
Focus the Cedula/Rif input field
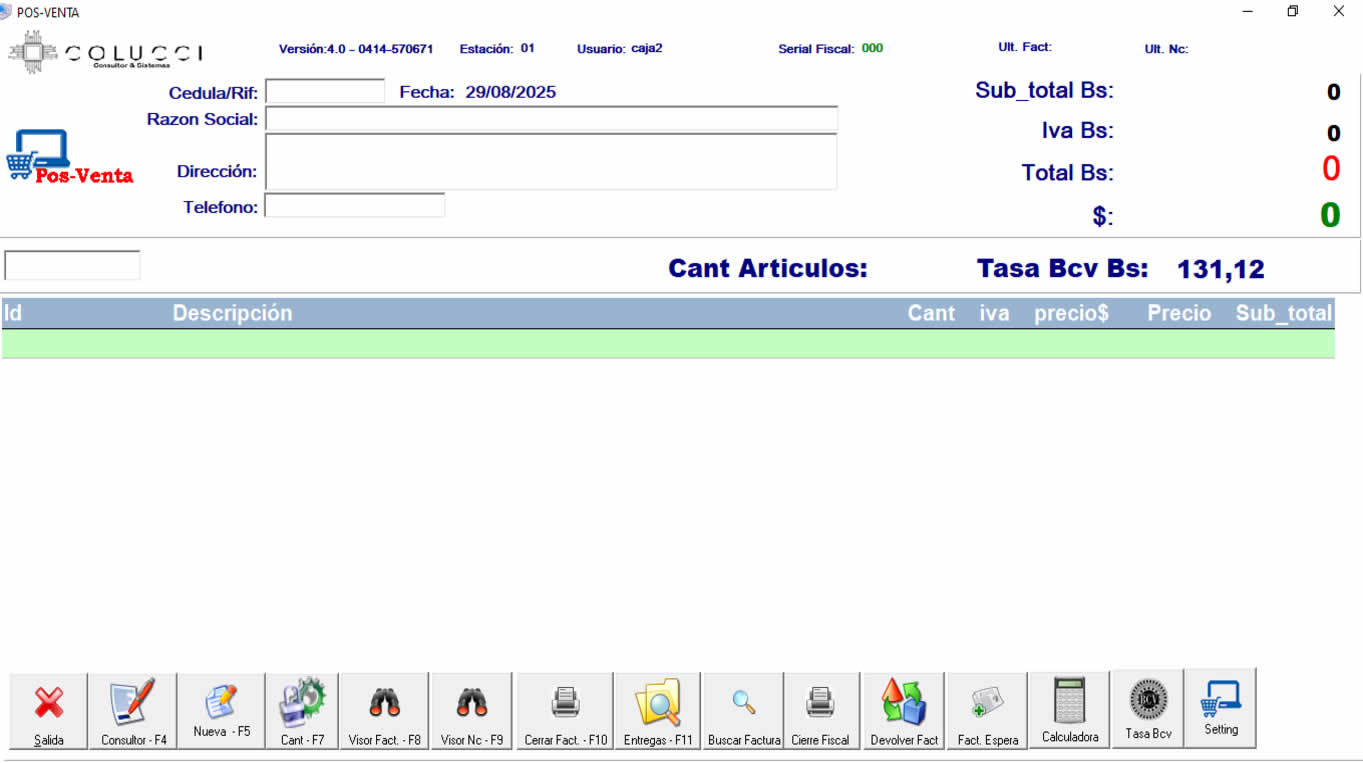(325, 92)
